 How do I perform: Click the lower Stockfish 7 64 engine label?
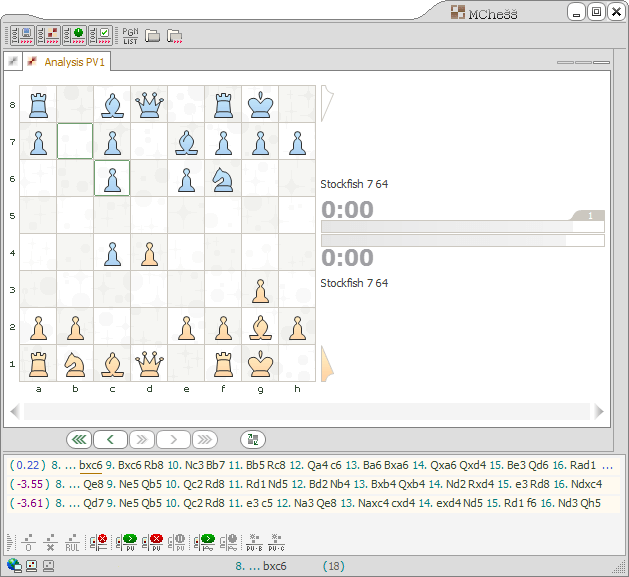354,283
